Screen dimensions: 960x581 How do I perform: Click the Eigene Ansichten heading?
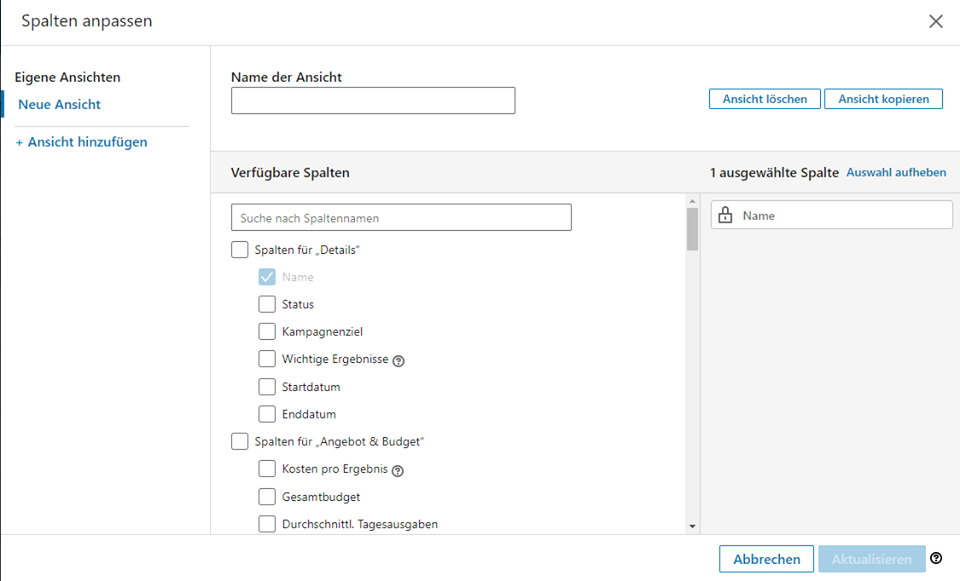tap(67, 77)
